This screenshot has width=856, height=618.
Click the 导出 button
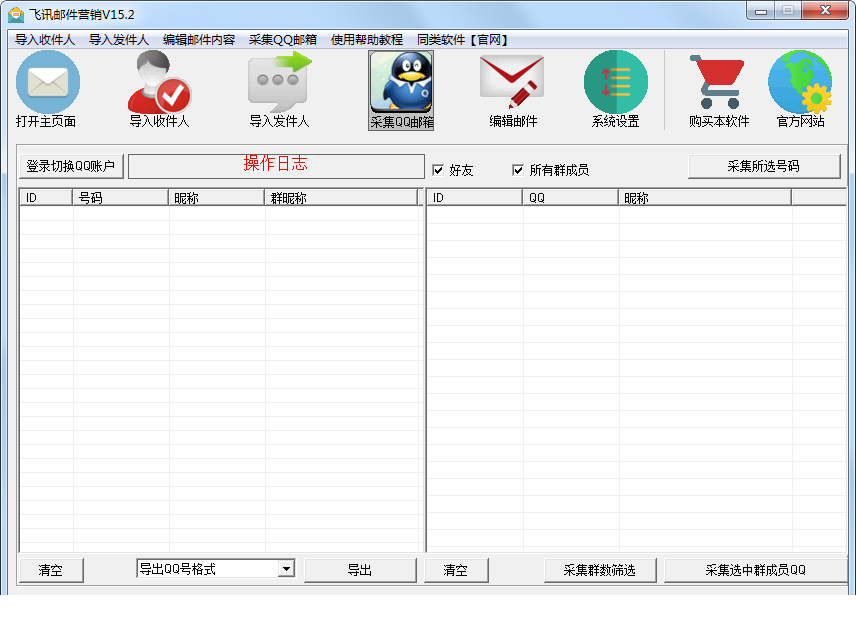[360, 570]
